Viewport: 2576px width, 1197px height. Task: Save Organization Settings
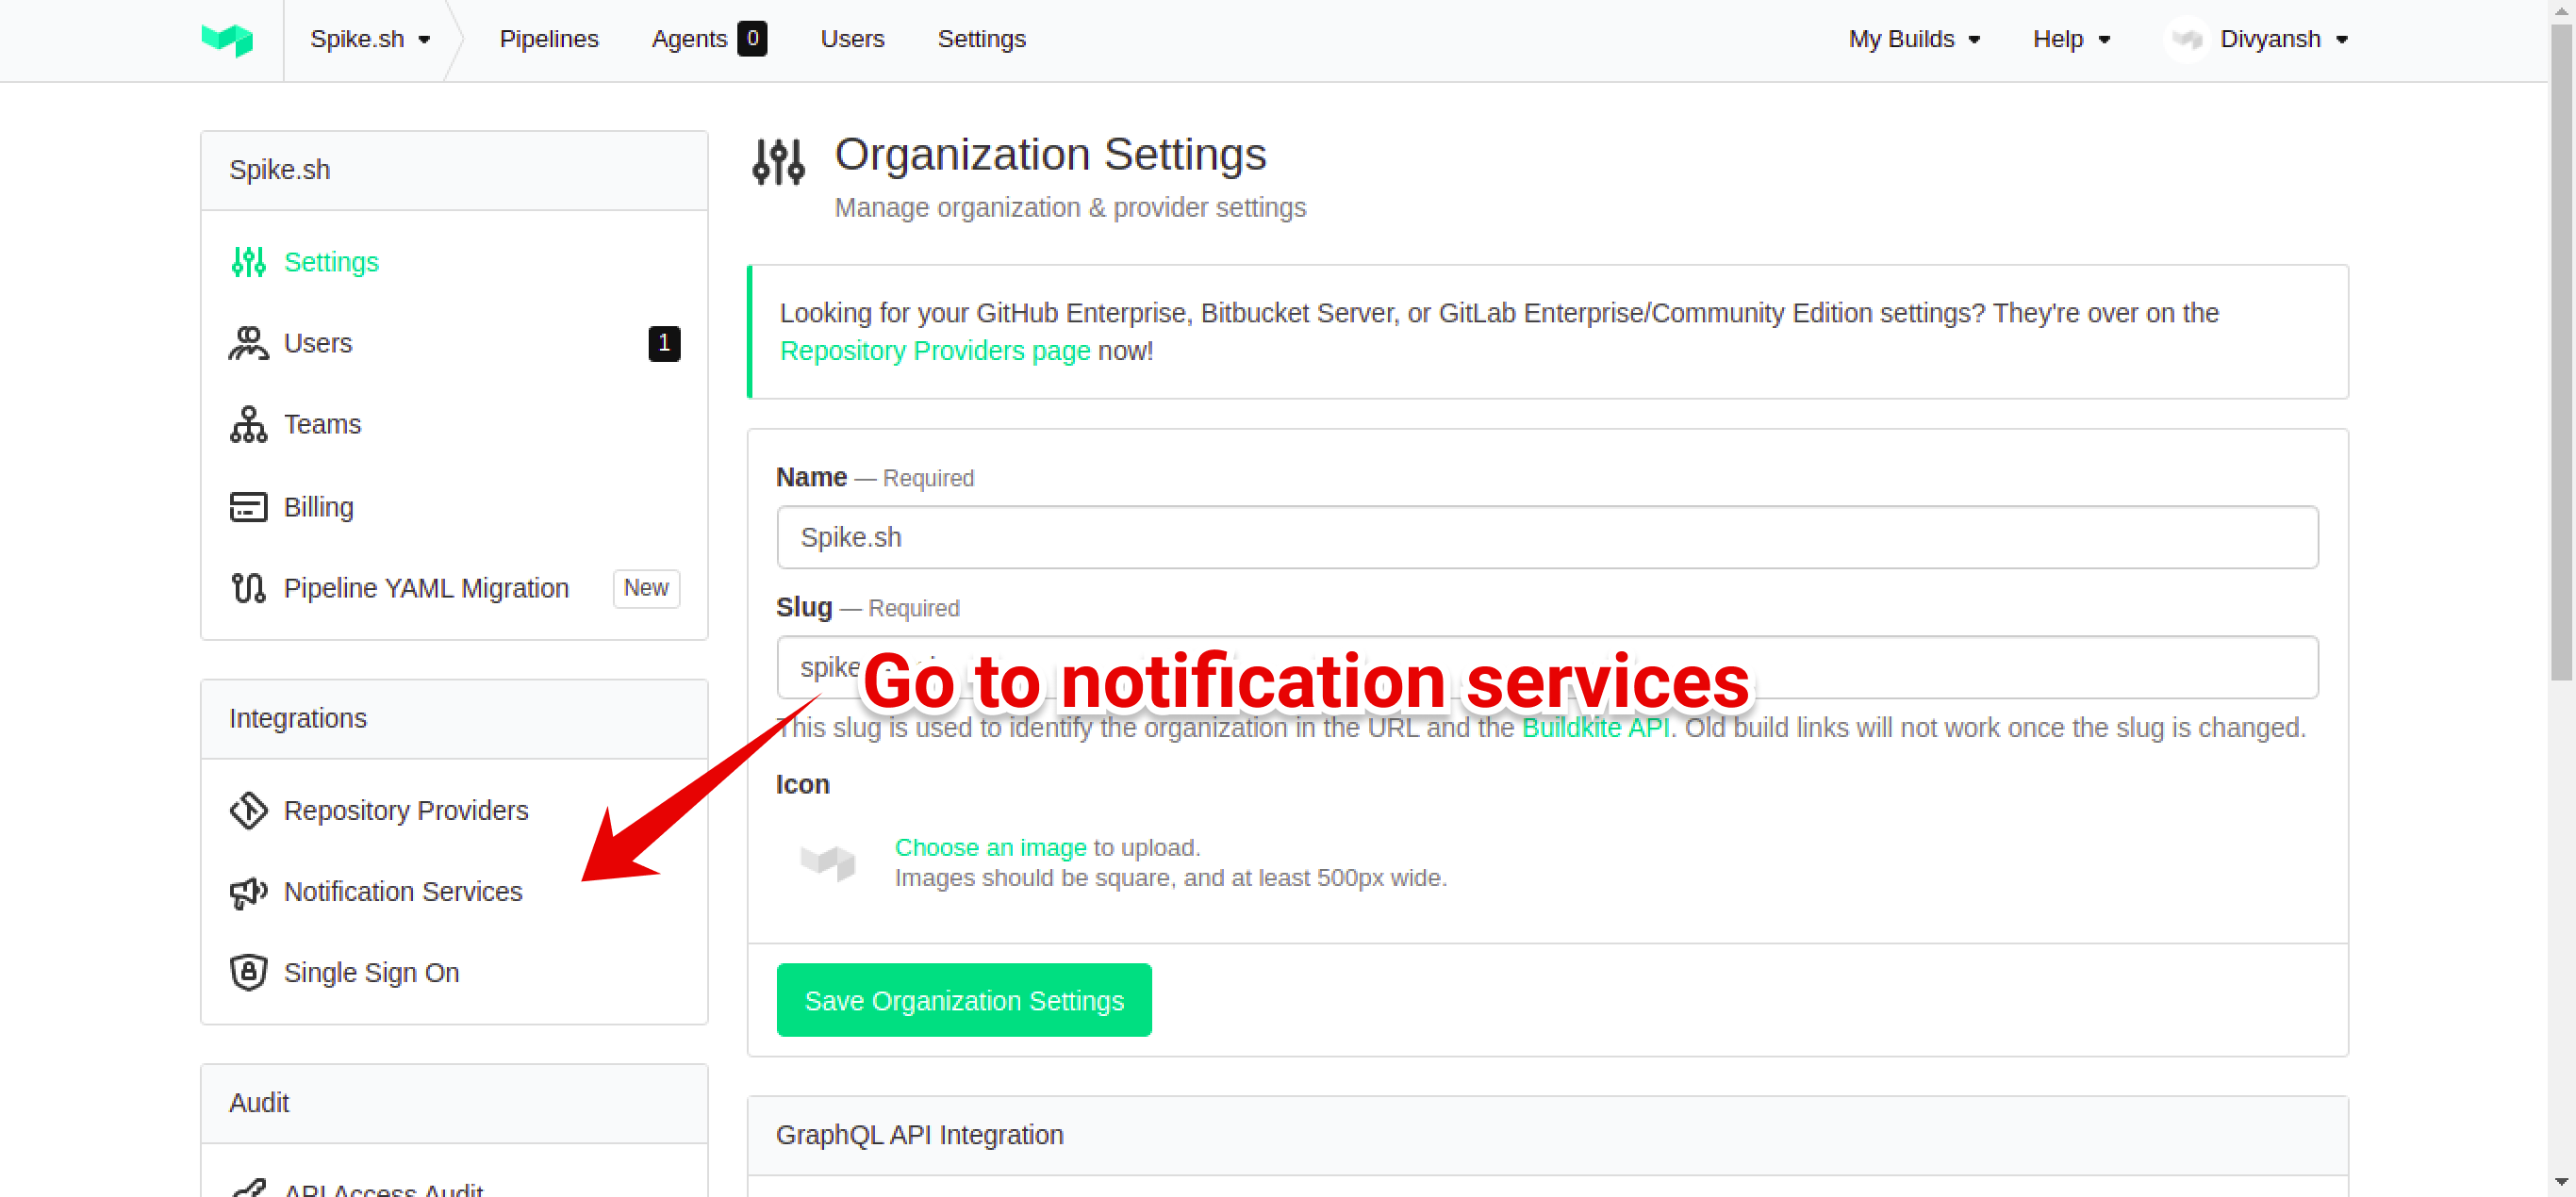[963, 1000]
